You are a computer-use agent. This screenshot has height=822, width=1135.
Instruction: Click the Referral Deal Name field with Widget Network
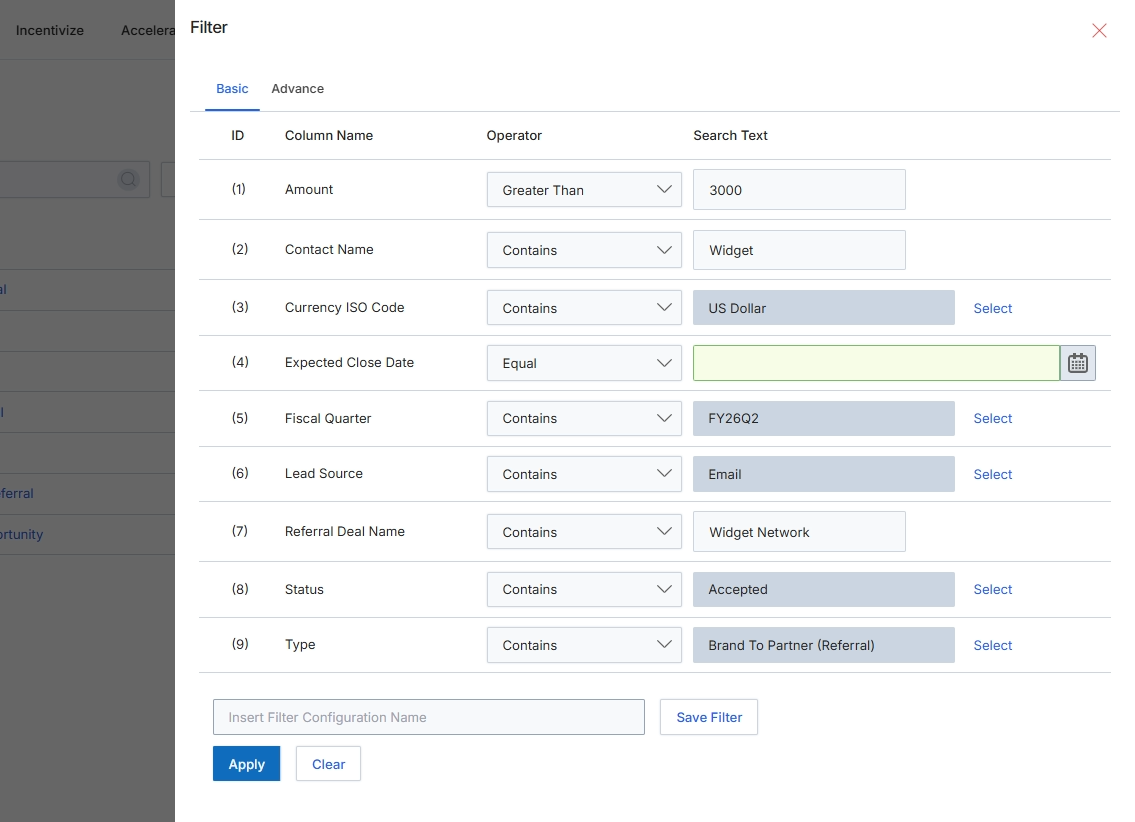pyautogui.click(x=799, y=532)
